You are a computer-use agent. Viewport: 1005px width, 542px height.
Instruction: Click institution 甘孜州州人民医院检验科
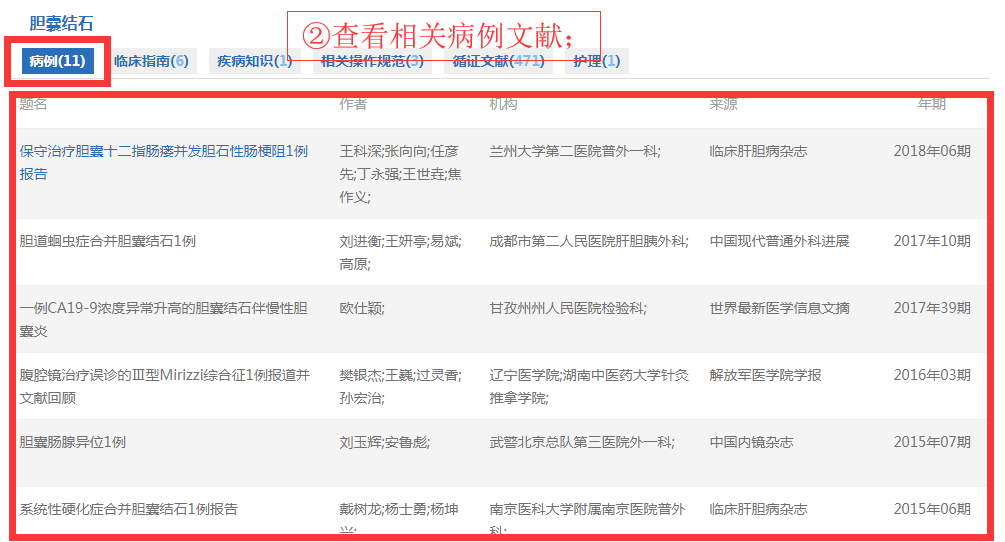[568, 308]
